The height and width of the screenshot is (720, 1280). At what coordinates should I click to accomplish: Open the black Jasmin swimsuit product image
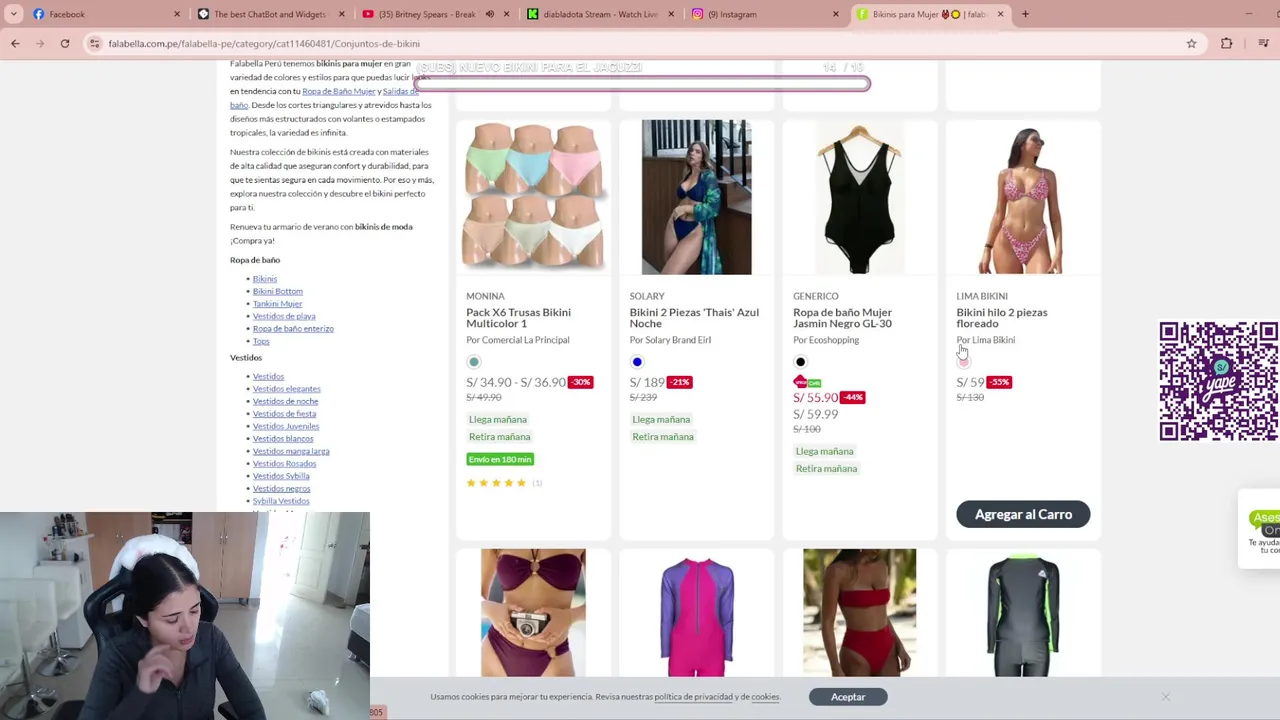[860, 197]
